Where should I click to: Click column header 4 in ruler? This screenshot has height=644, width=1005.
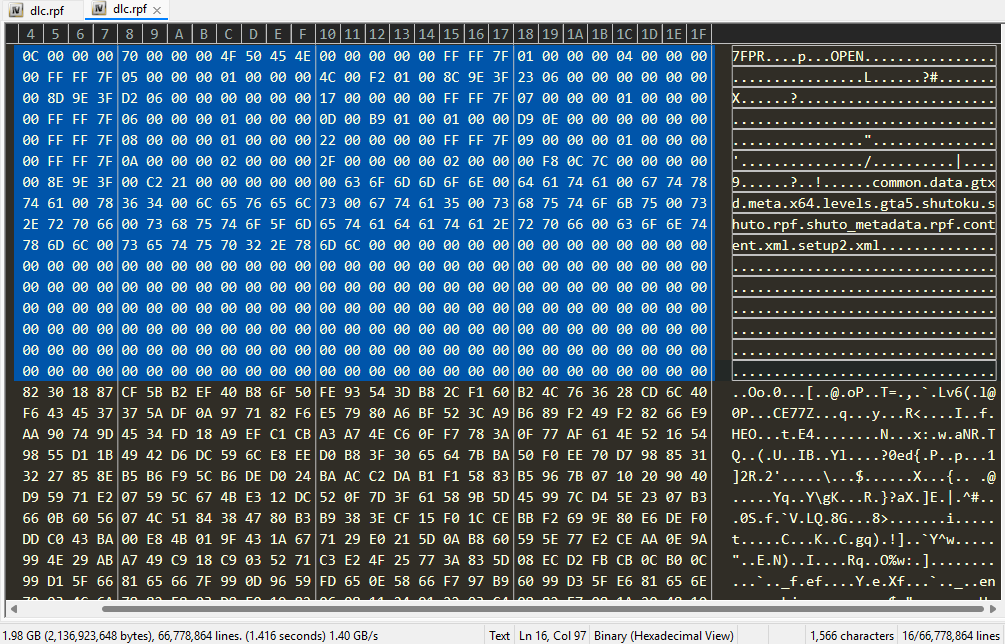(x=31, y=35)
